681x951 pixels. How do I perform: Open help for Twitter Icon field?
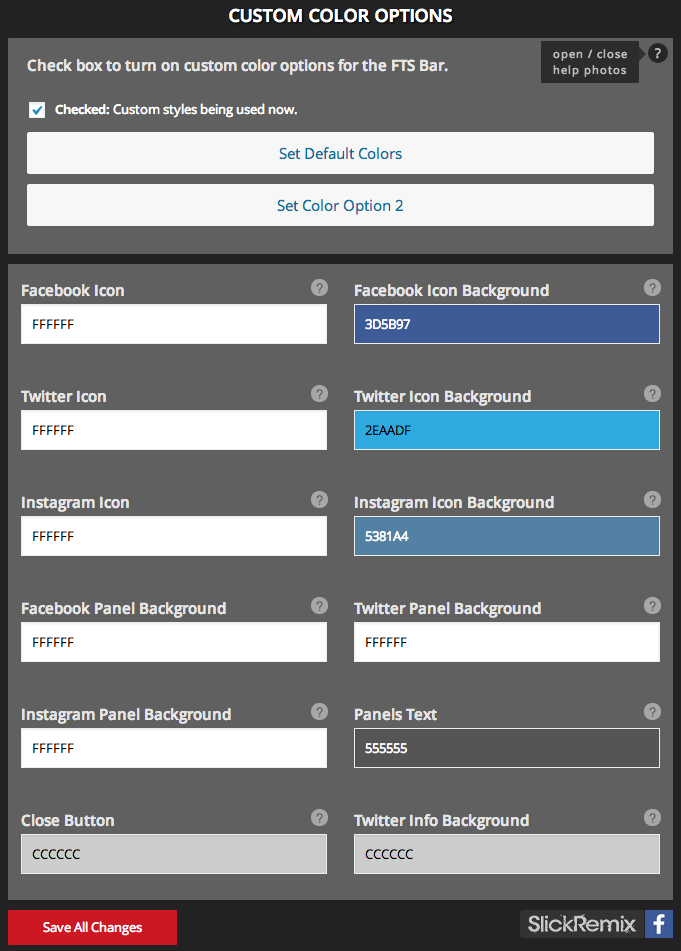[x=320, y=394]
